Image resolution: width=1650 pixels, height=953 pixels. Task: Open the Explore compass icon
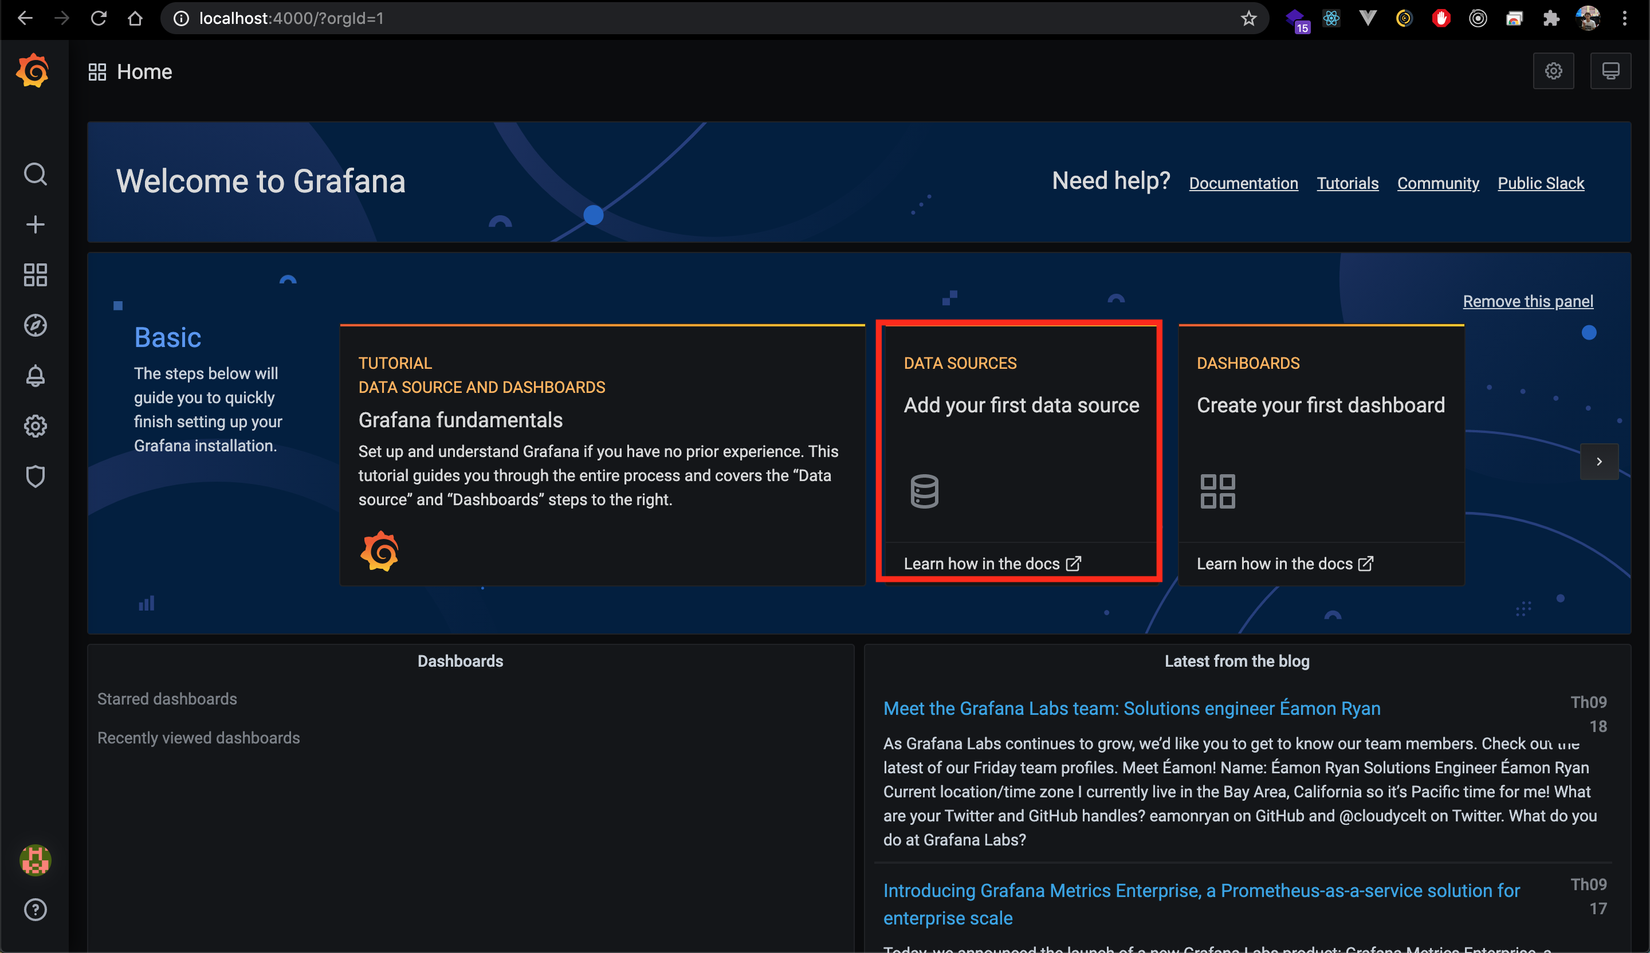click(35, 326)
